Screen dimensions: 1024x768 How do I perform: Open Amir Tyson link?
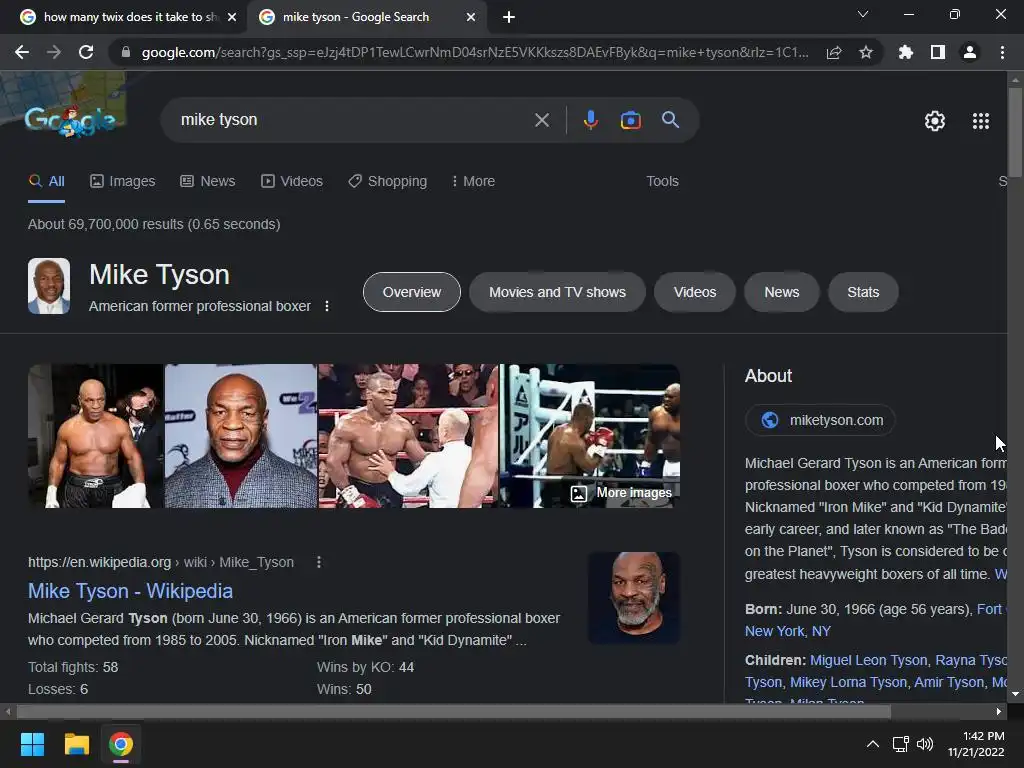[949, 682]
